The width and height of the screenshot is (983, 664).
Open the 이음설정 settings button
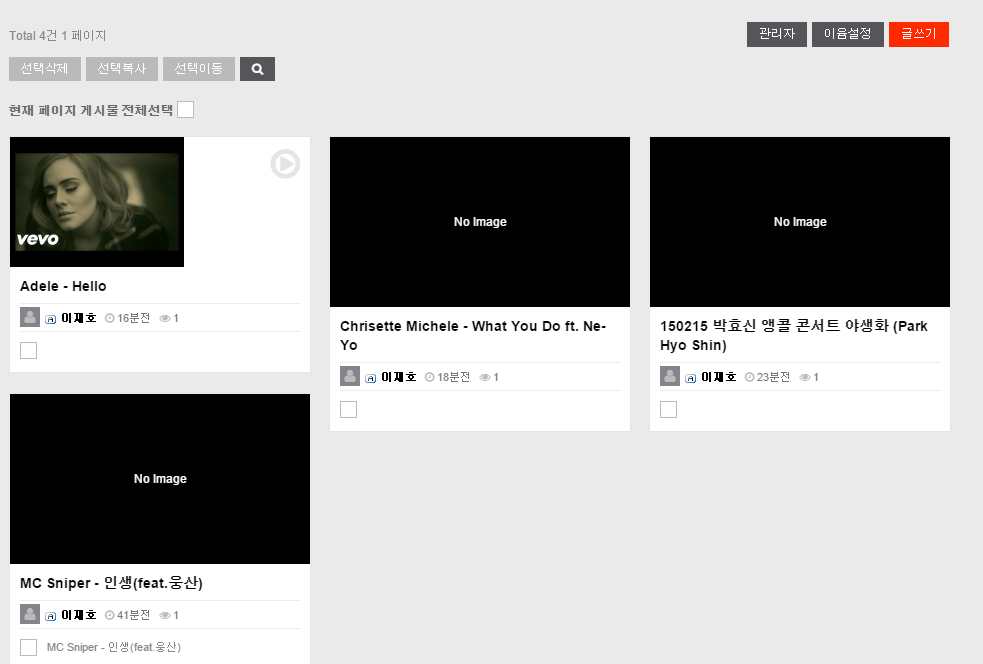point(848,34)
